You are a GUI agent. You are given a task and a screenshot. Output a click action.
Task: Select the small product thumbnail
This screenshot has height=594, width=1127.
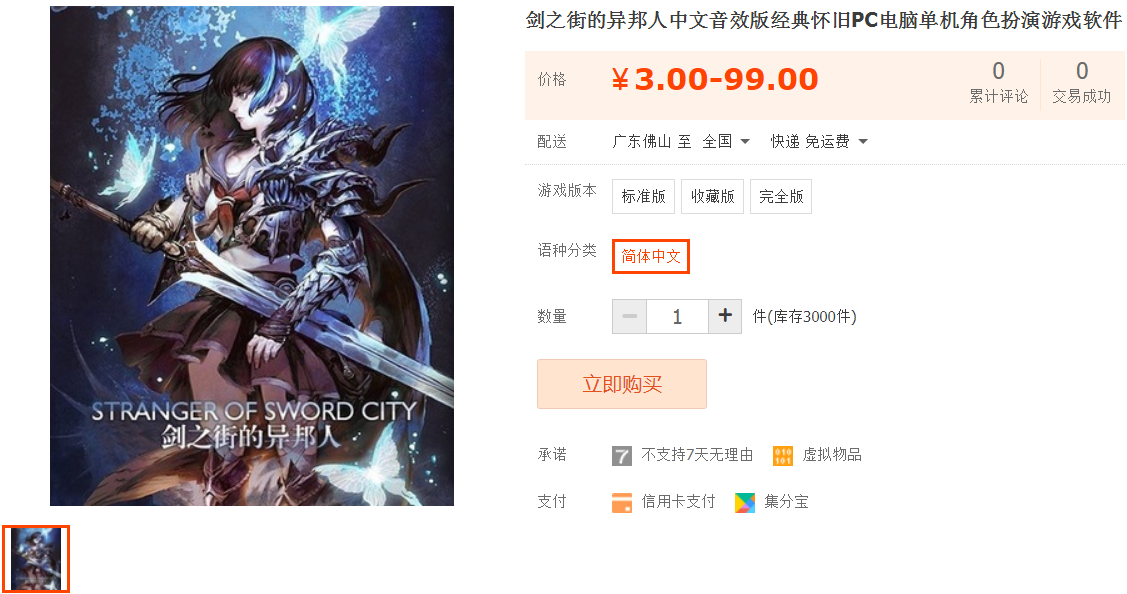click(36, 559)
